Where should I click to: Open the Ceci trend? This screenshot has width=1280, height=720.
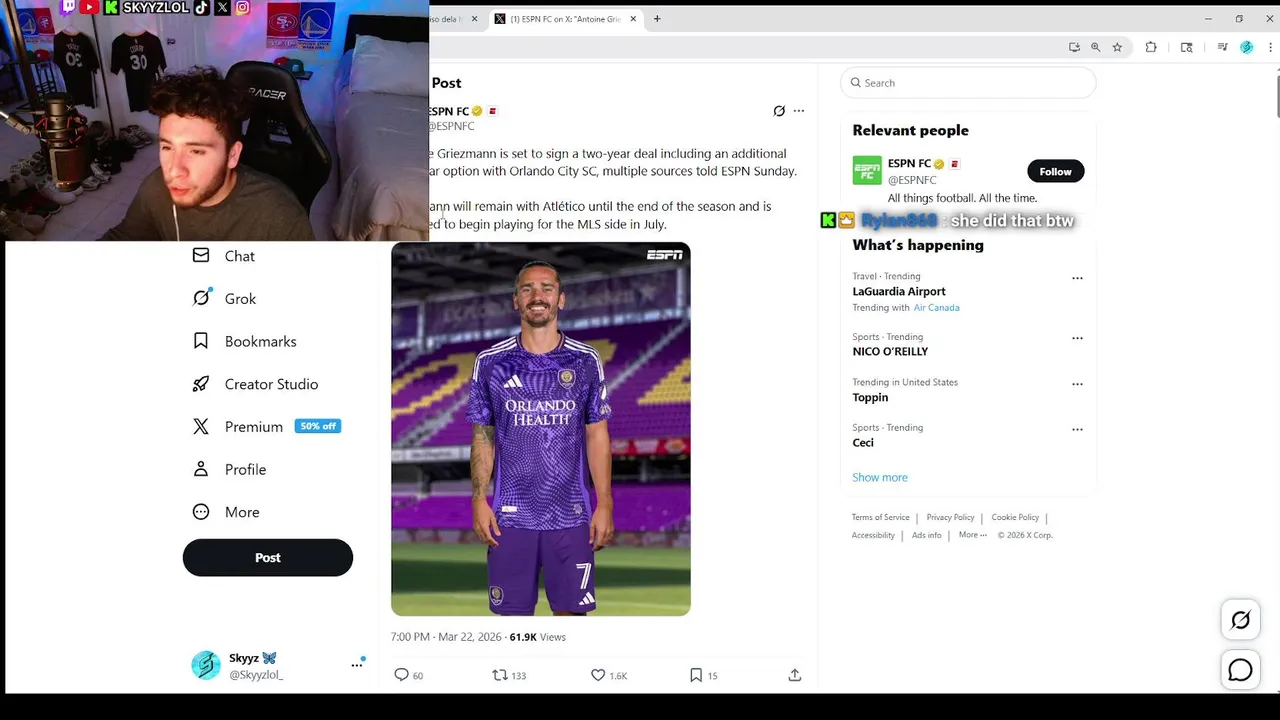tap(863, 442)
